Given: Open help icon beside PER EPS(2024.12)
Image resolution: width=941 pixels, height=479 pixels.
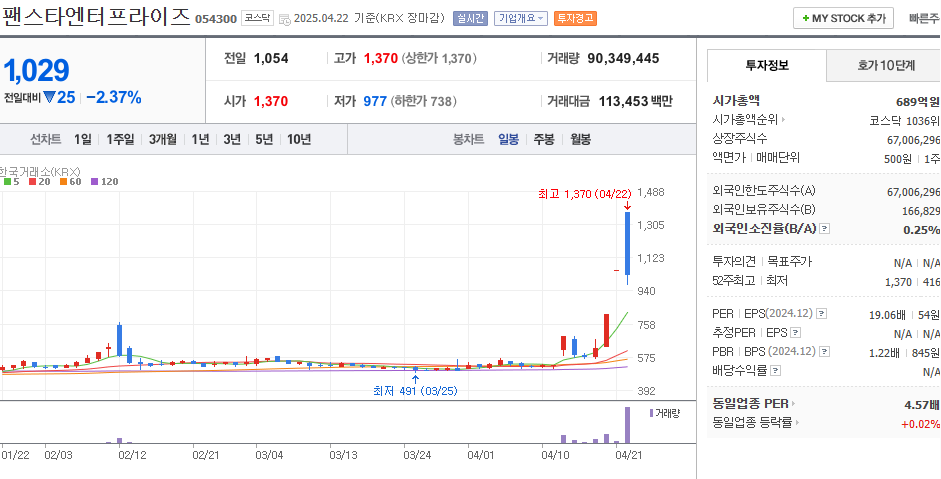Looking at the screenshot, I should (x=822, y=314).
